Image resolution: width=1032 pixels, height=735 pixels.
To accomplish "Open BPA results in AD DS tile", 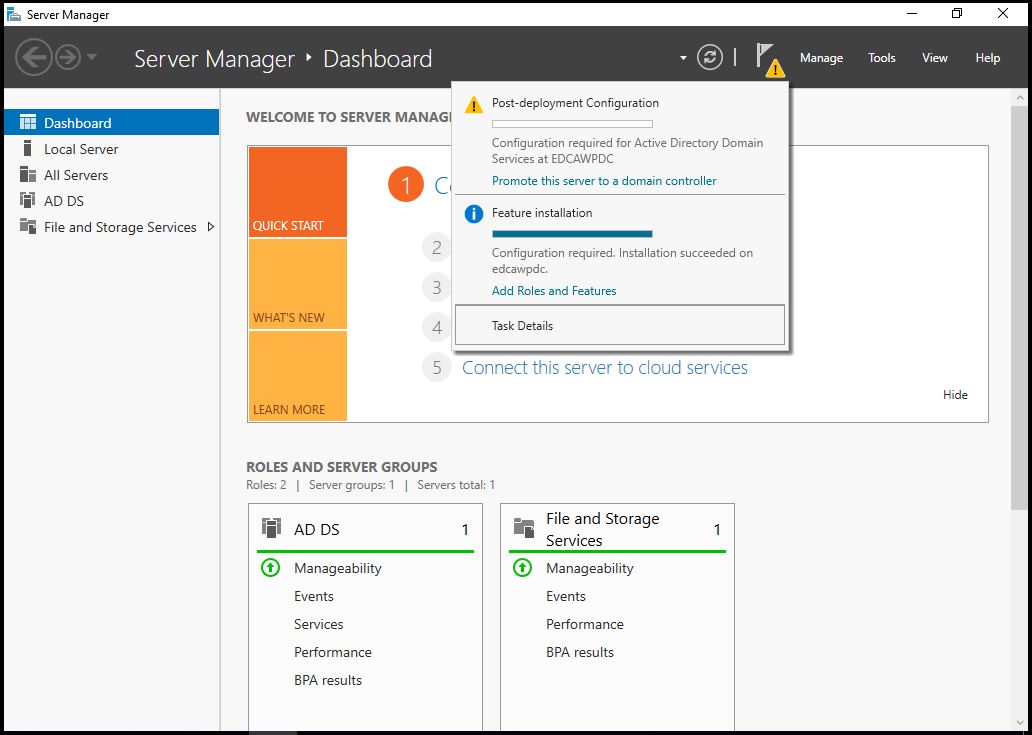I will [328, 680].
